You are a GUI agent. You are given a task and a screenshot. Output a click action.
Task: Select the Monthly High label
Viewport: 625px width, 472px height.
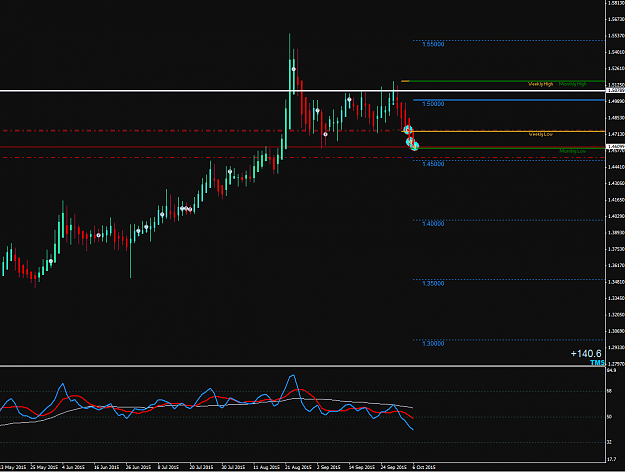[573, 84]
